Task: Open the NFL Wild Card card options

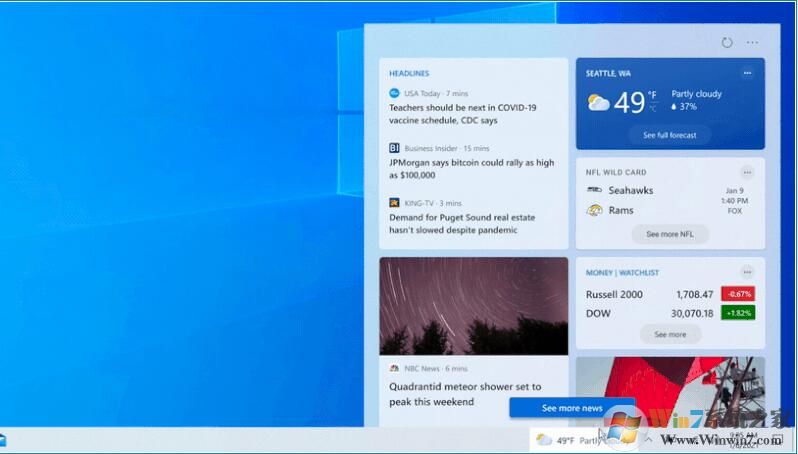Action: pos(747,172)
